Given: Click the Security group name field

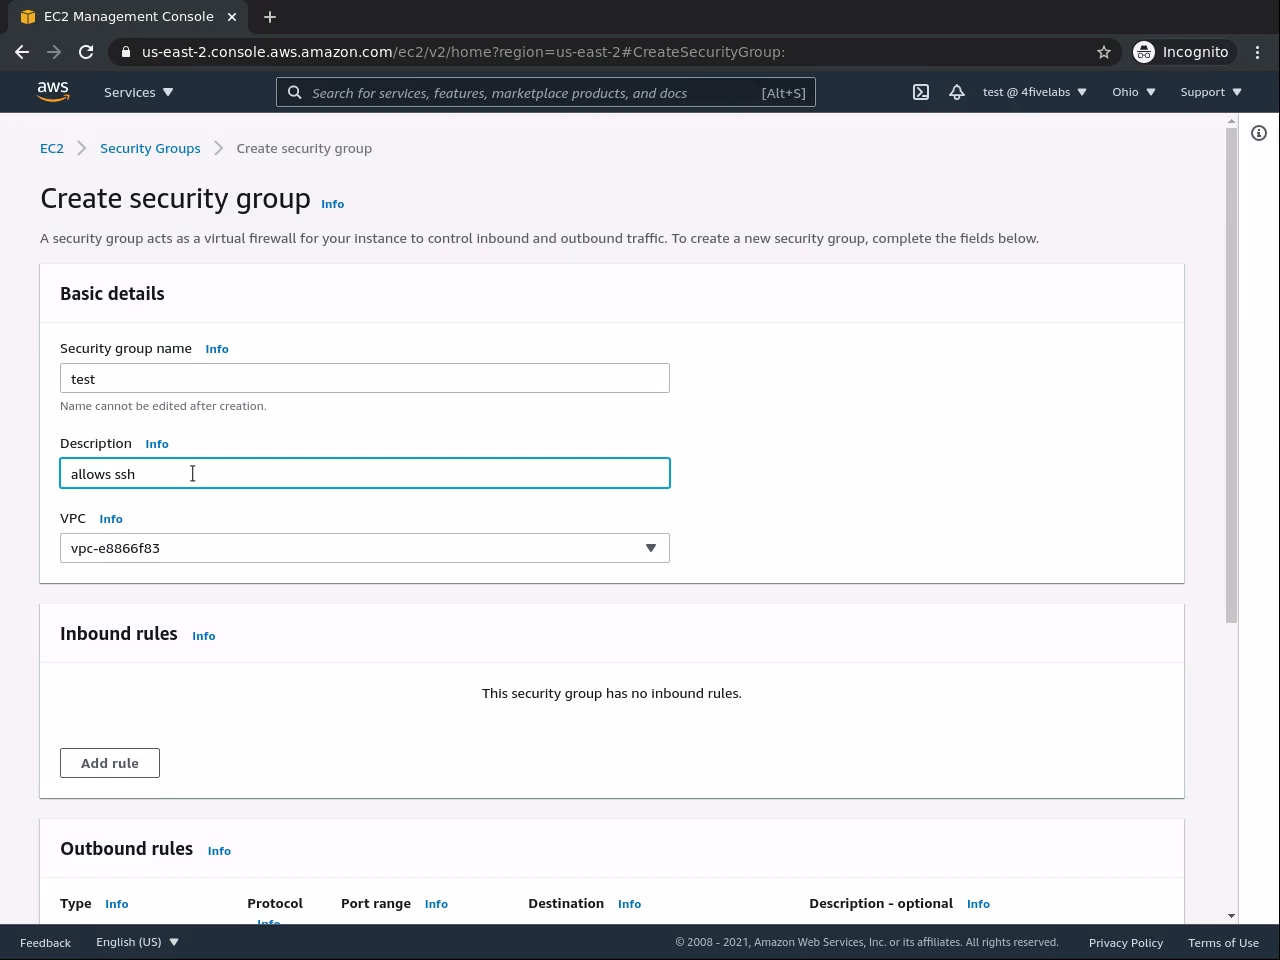Looking at the screenshot, I should (365, 378).
